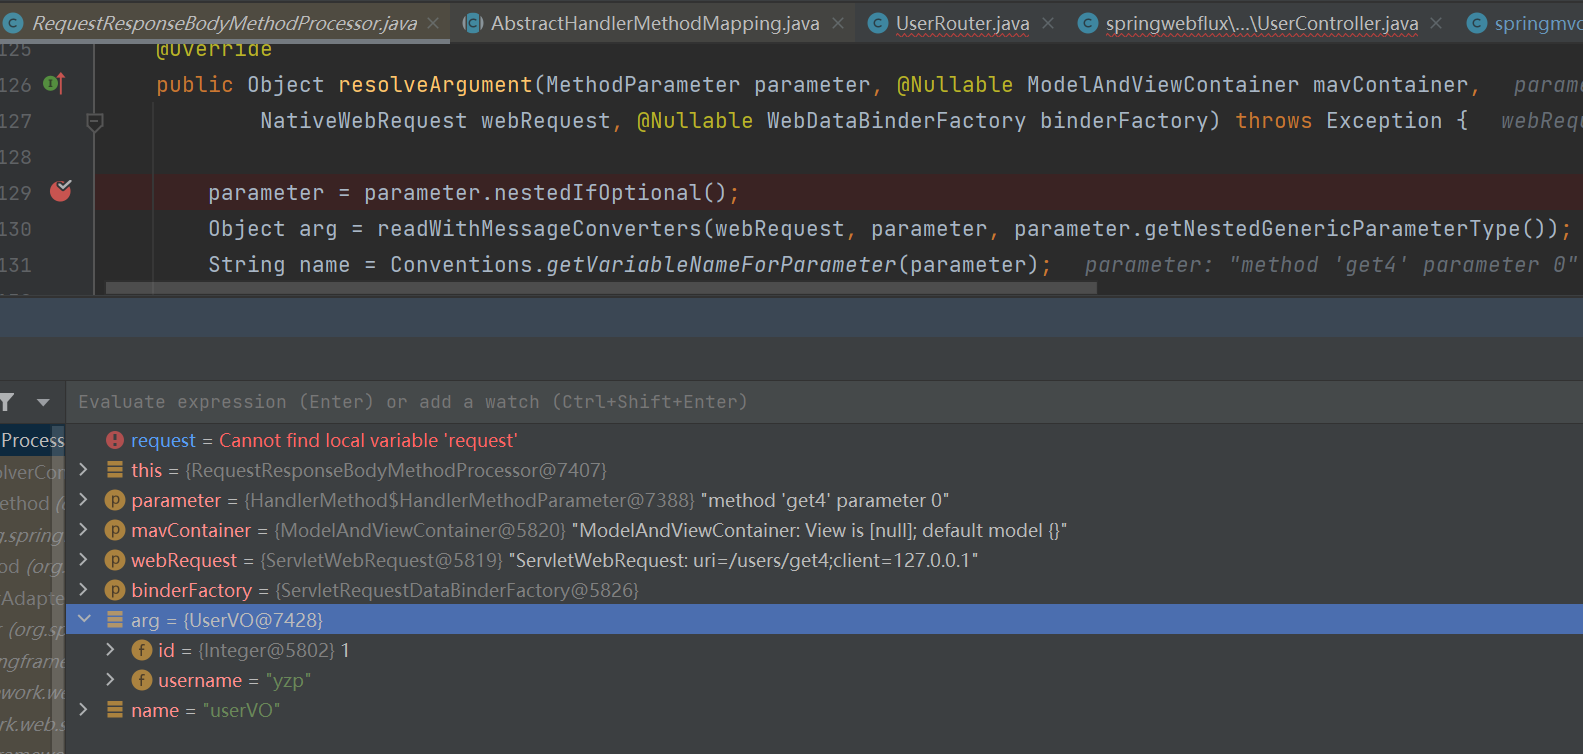The height and width of the screenshot is (754, 1583).
Task: Select the arg = {UserVO@7428} row
Action: click(824, 620)
